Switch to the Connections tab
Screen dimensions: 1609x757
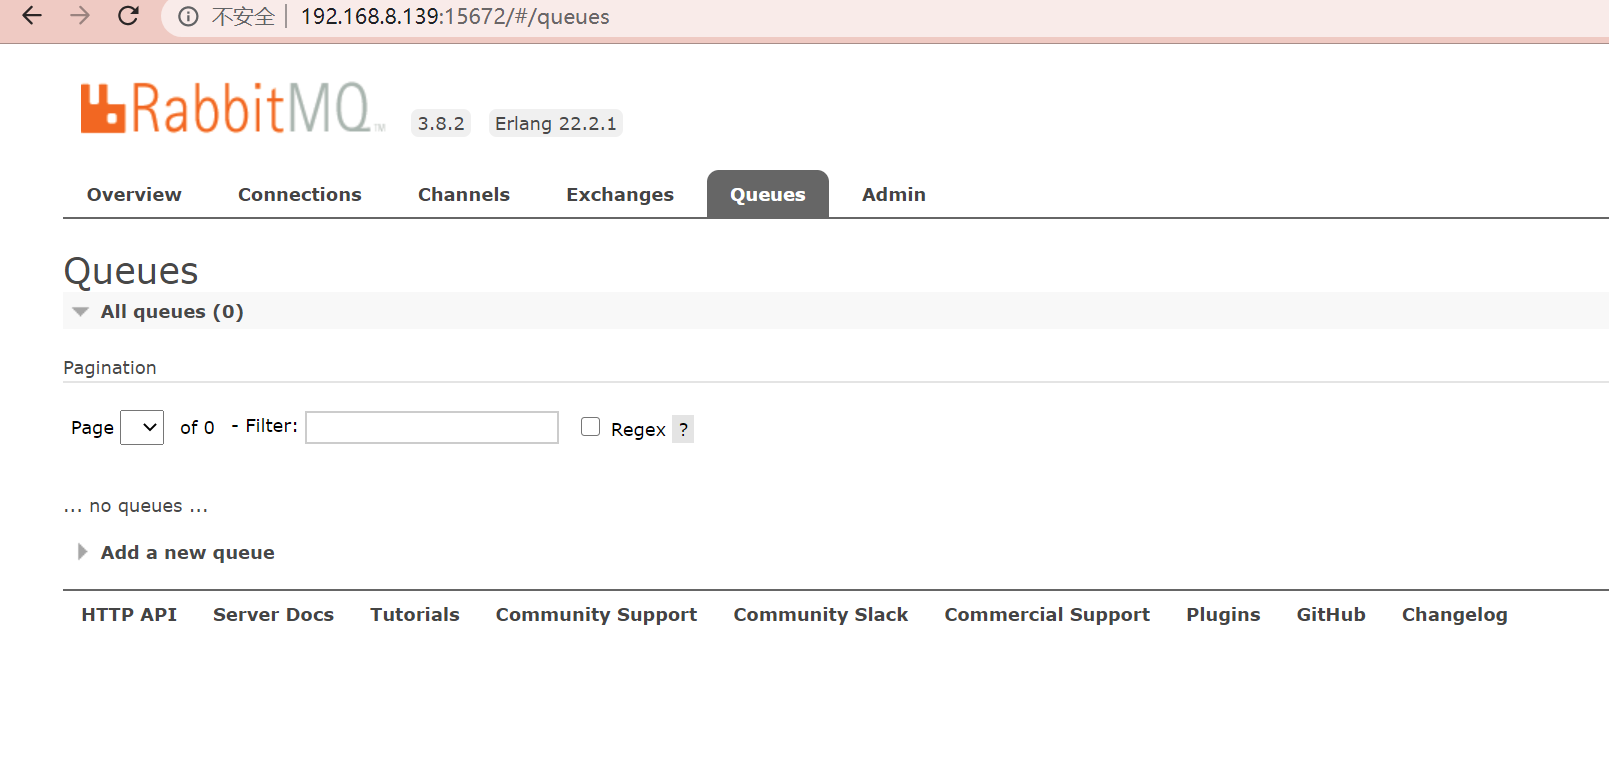pos(300,195)
